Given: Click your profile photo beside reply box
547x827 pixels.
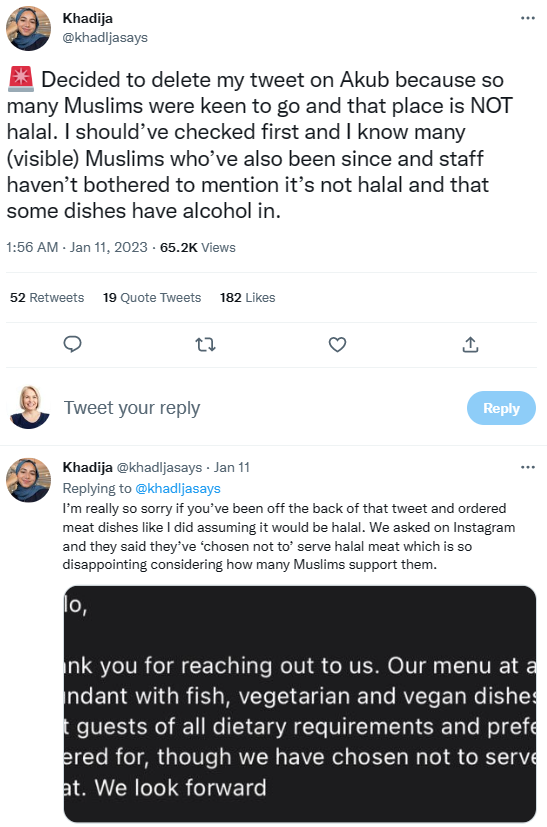Looking at the screenshot, I should pos(29,407).
